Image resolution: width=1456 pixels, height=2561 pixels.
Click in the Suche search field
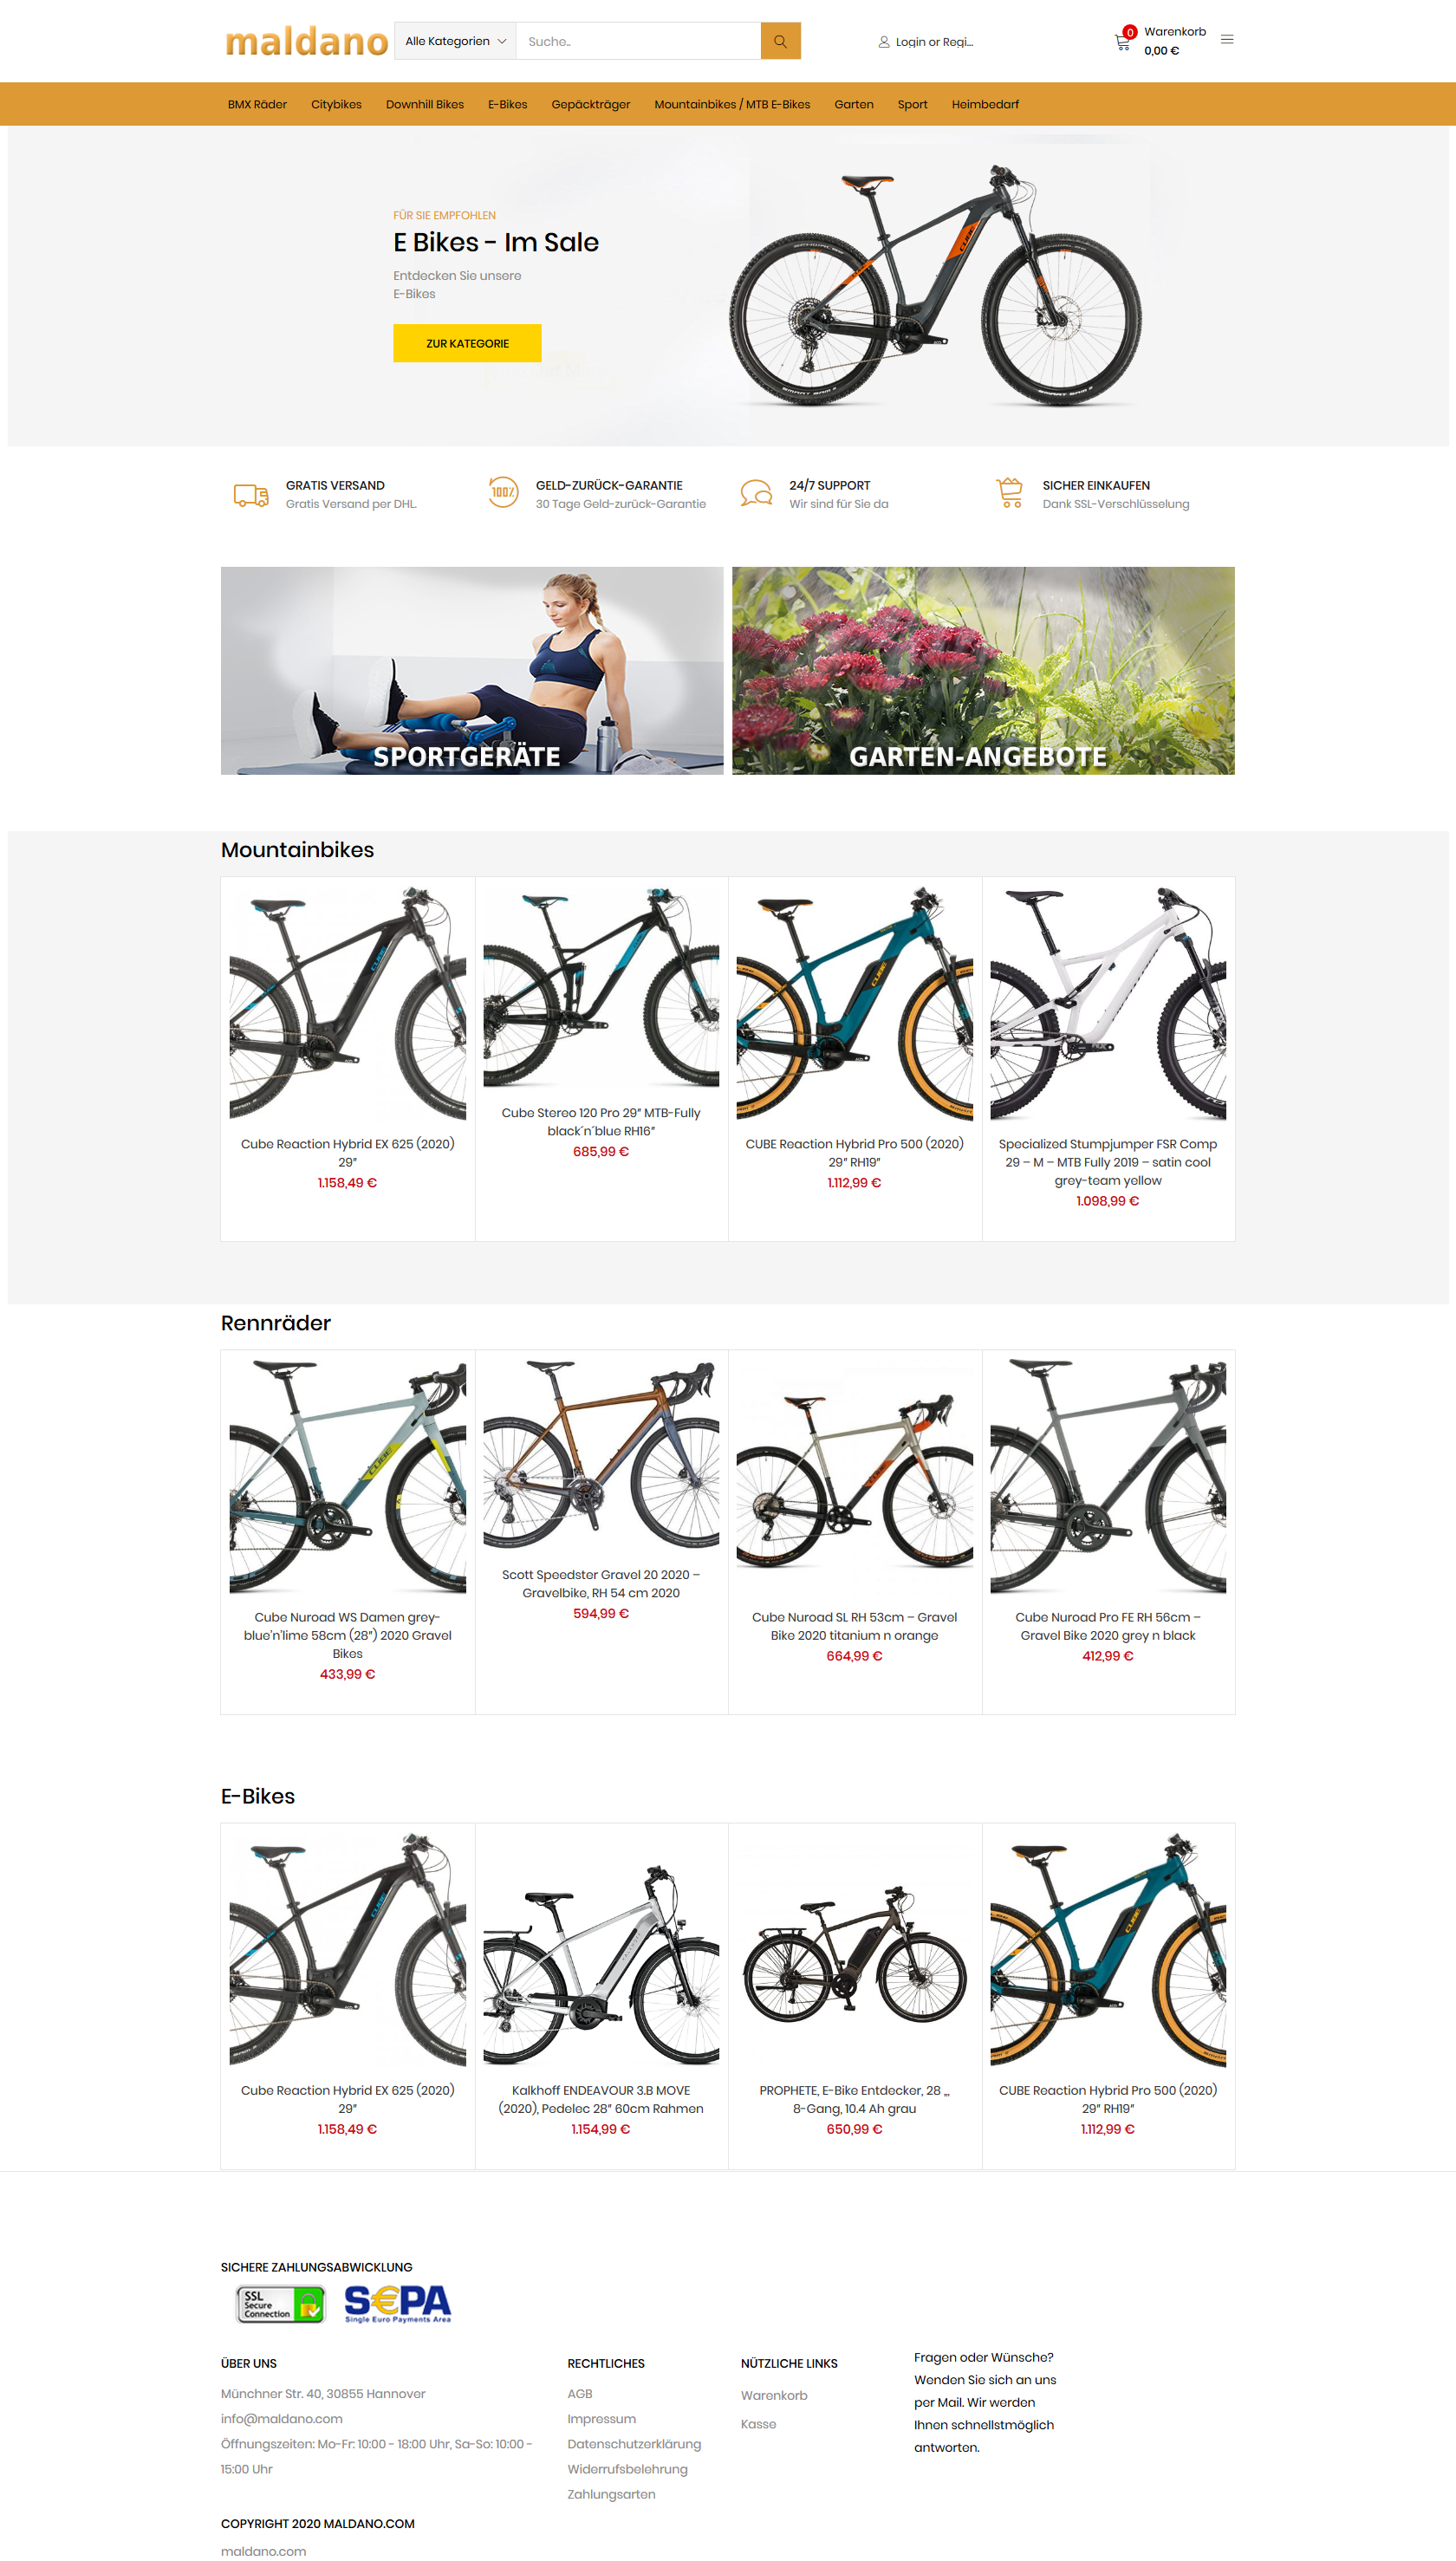[638, 41]
